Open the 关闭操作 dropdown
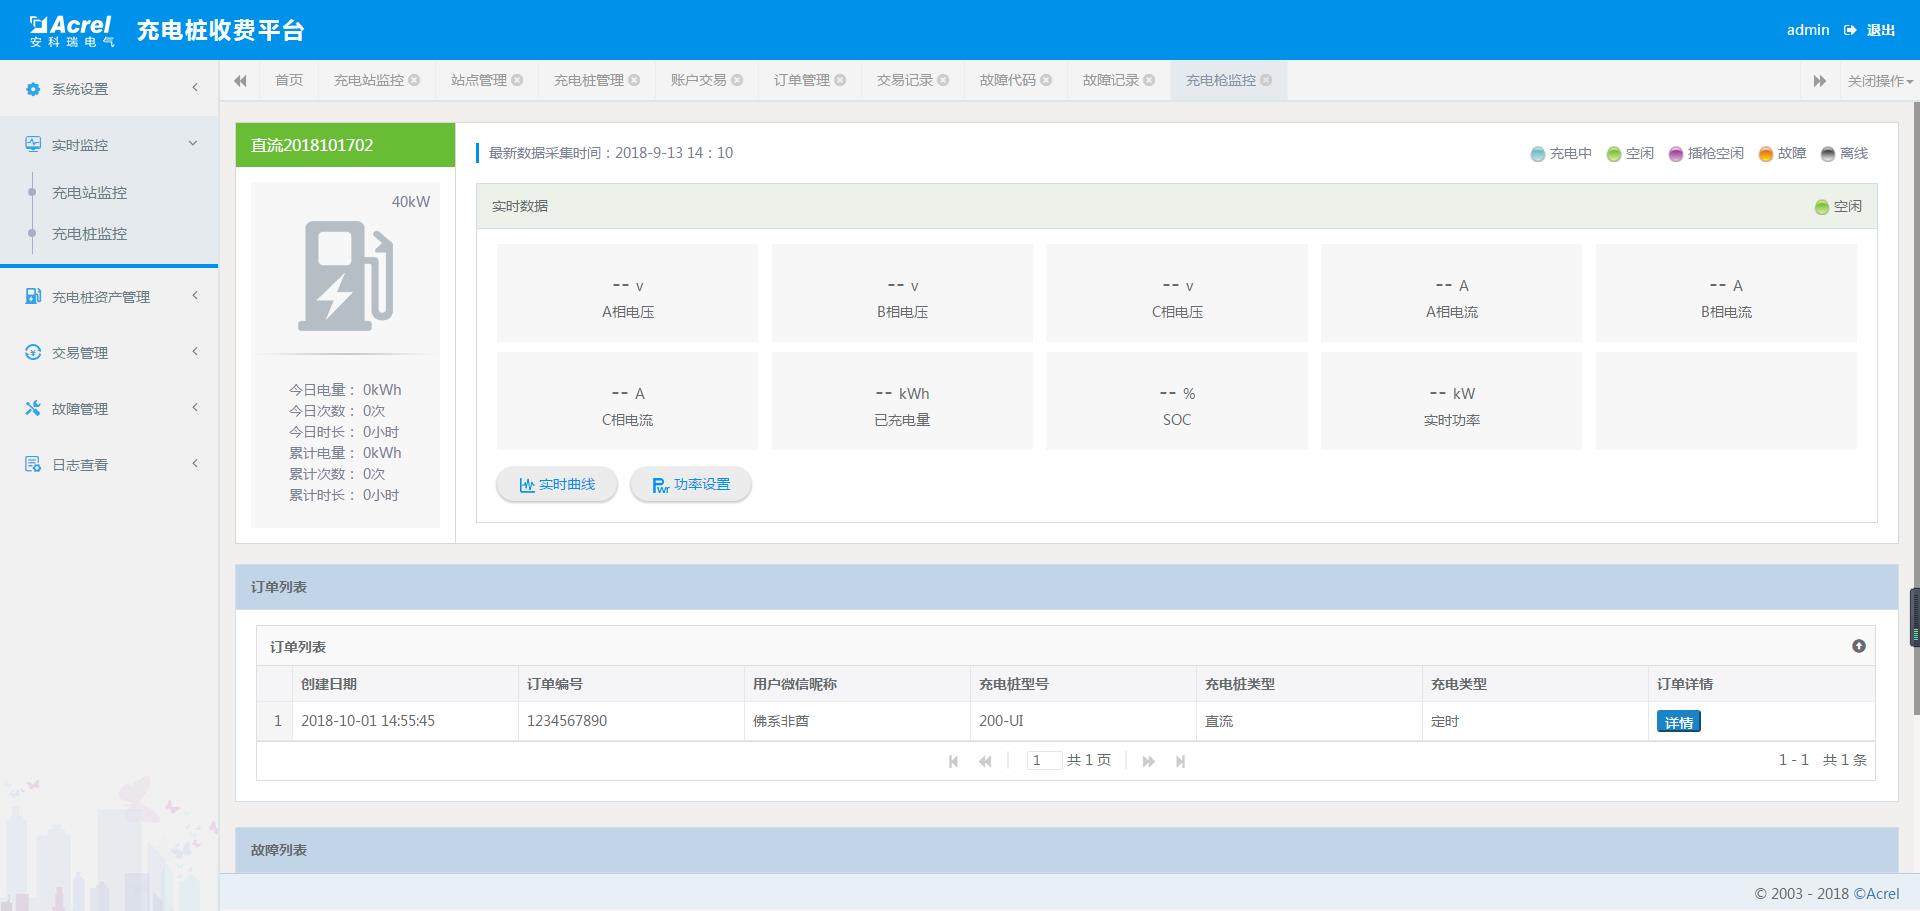This screenshot has height=911, width=1920. coord(1879,81)
